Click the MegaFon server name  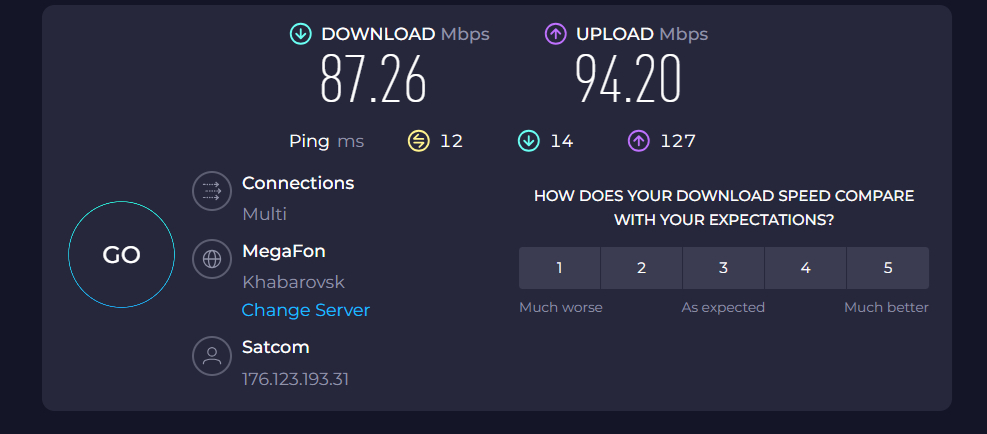(x=284, y=251)
